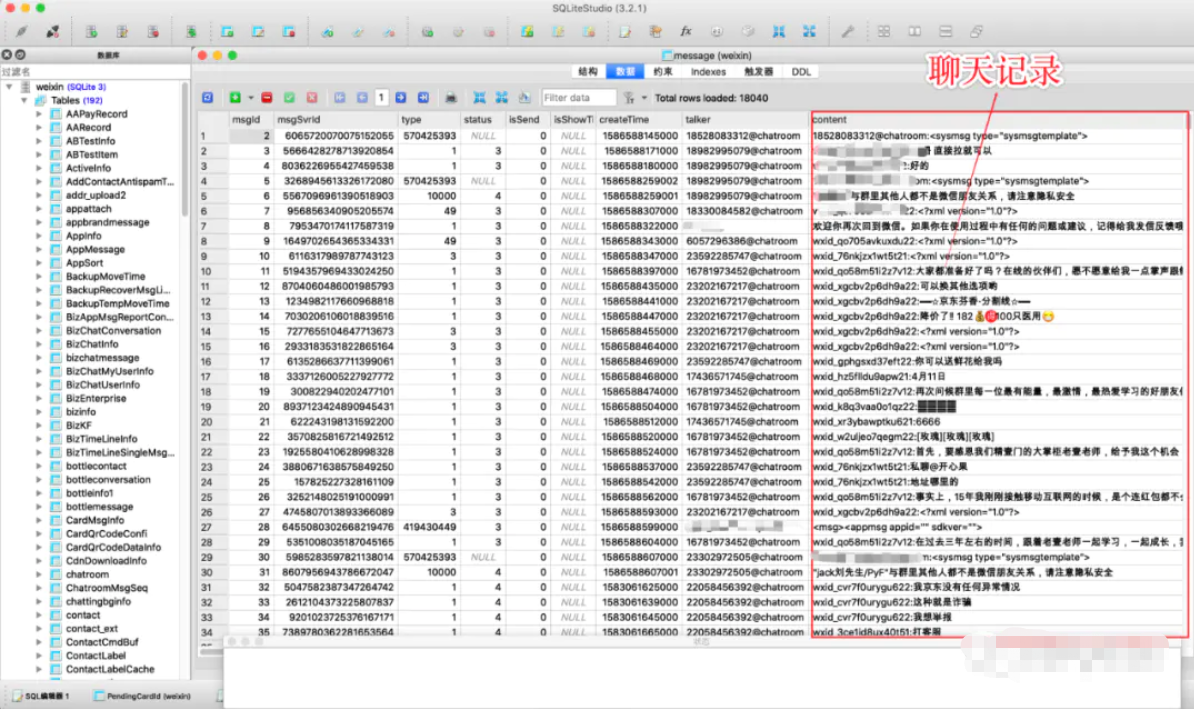The height and width of the screenshot is (709, 1194).
Task: Click the page number field showing 1
Action: pyautogui.click(x=382, y=97)
